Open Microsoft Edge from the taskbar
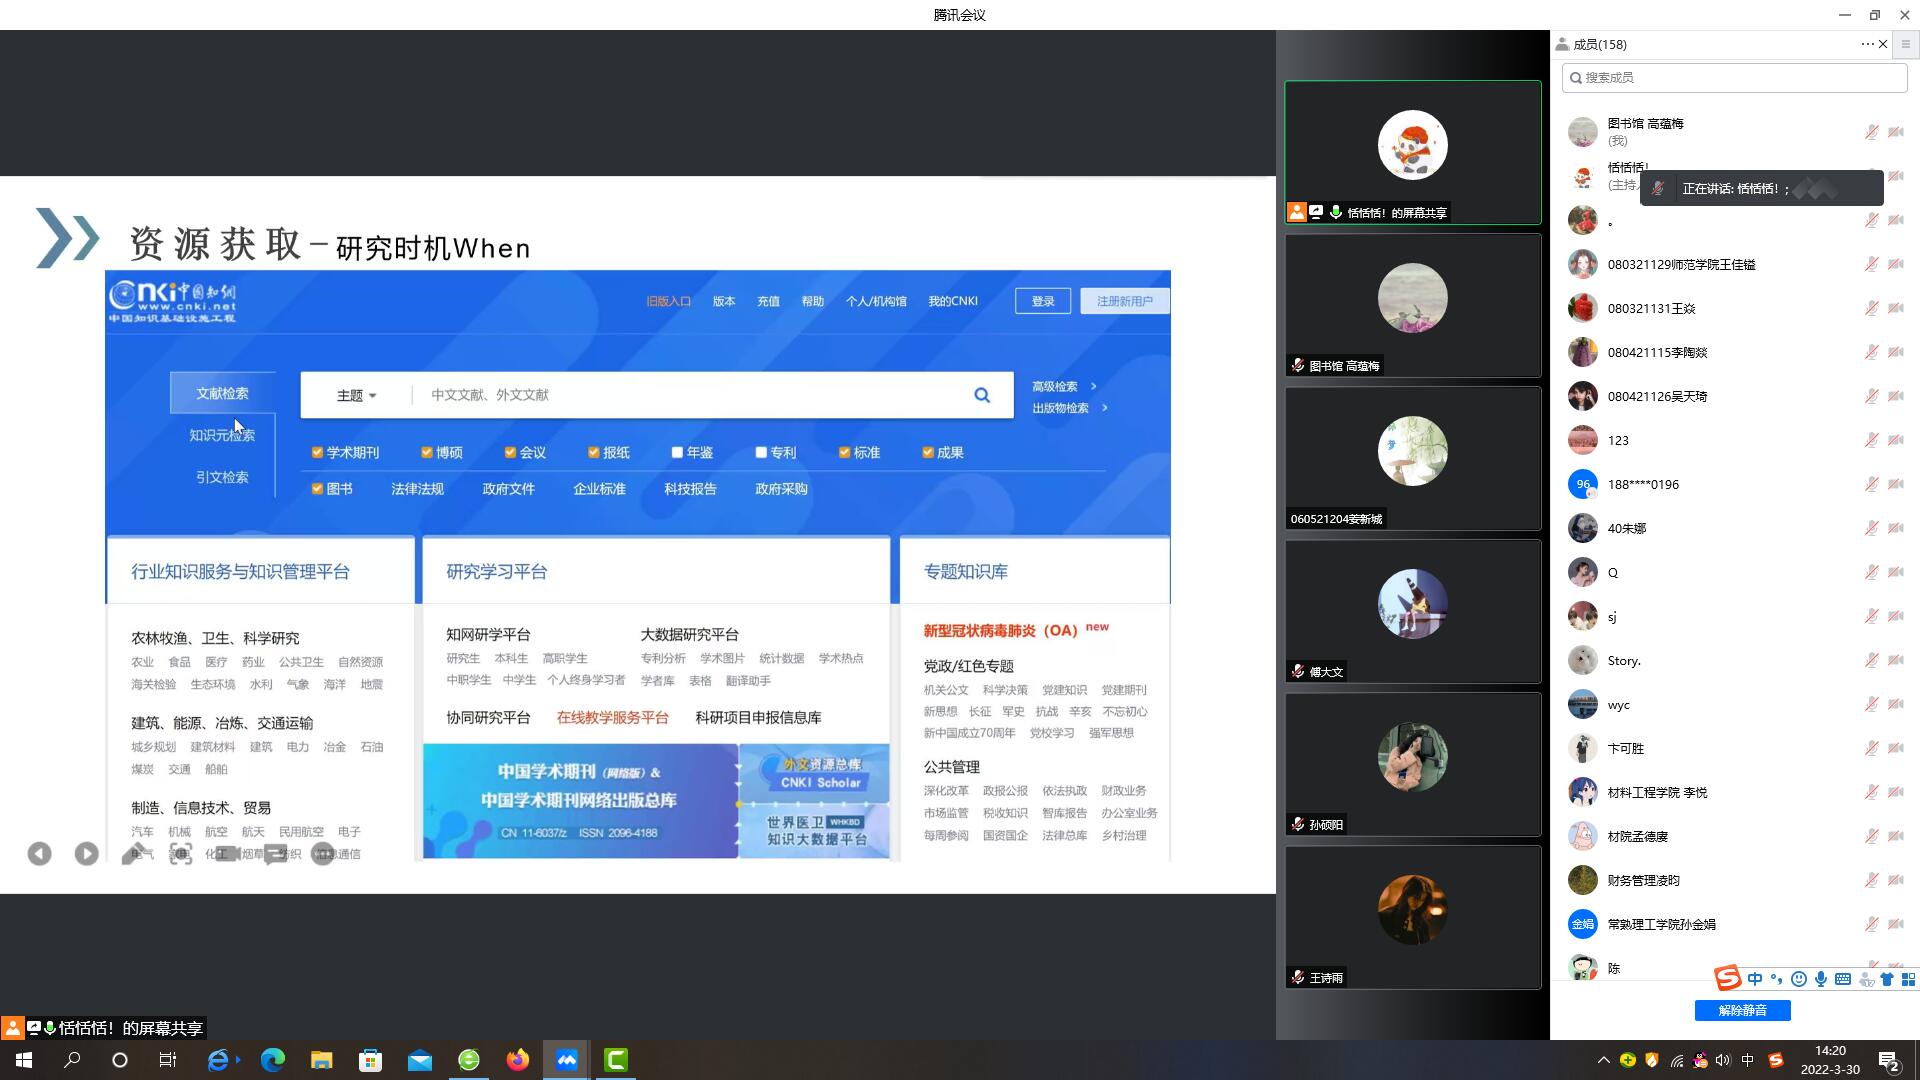 click(272, 1060)
